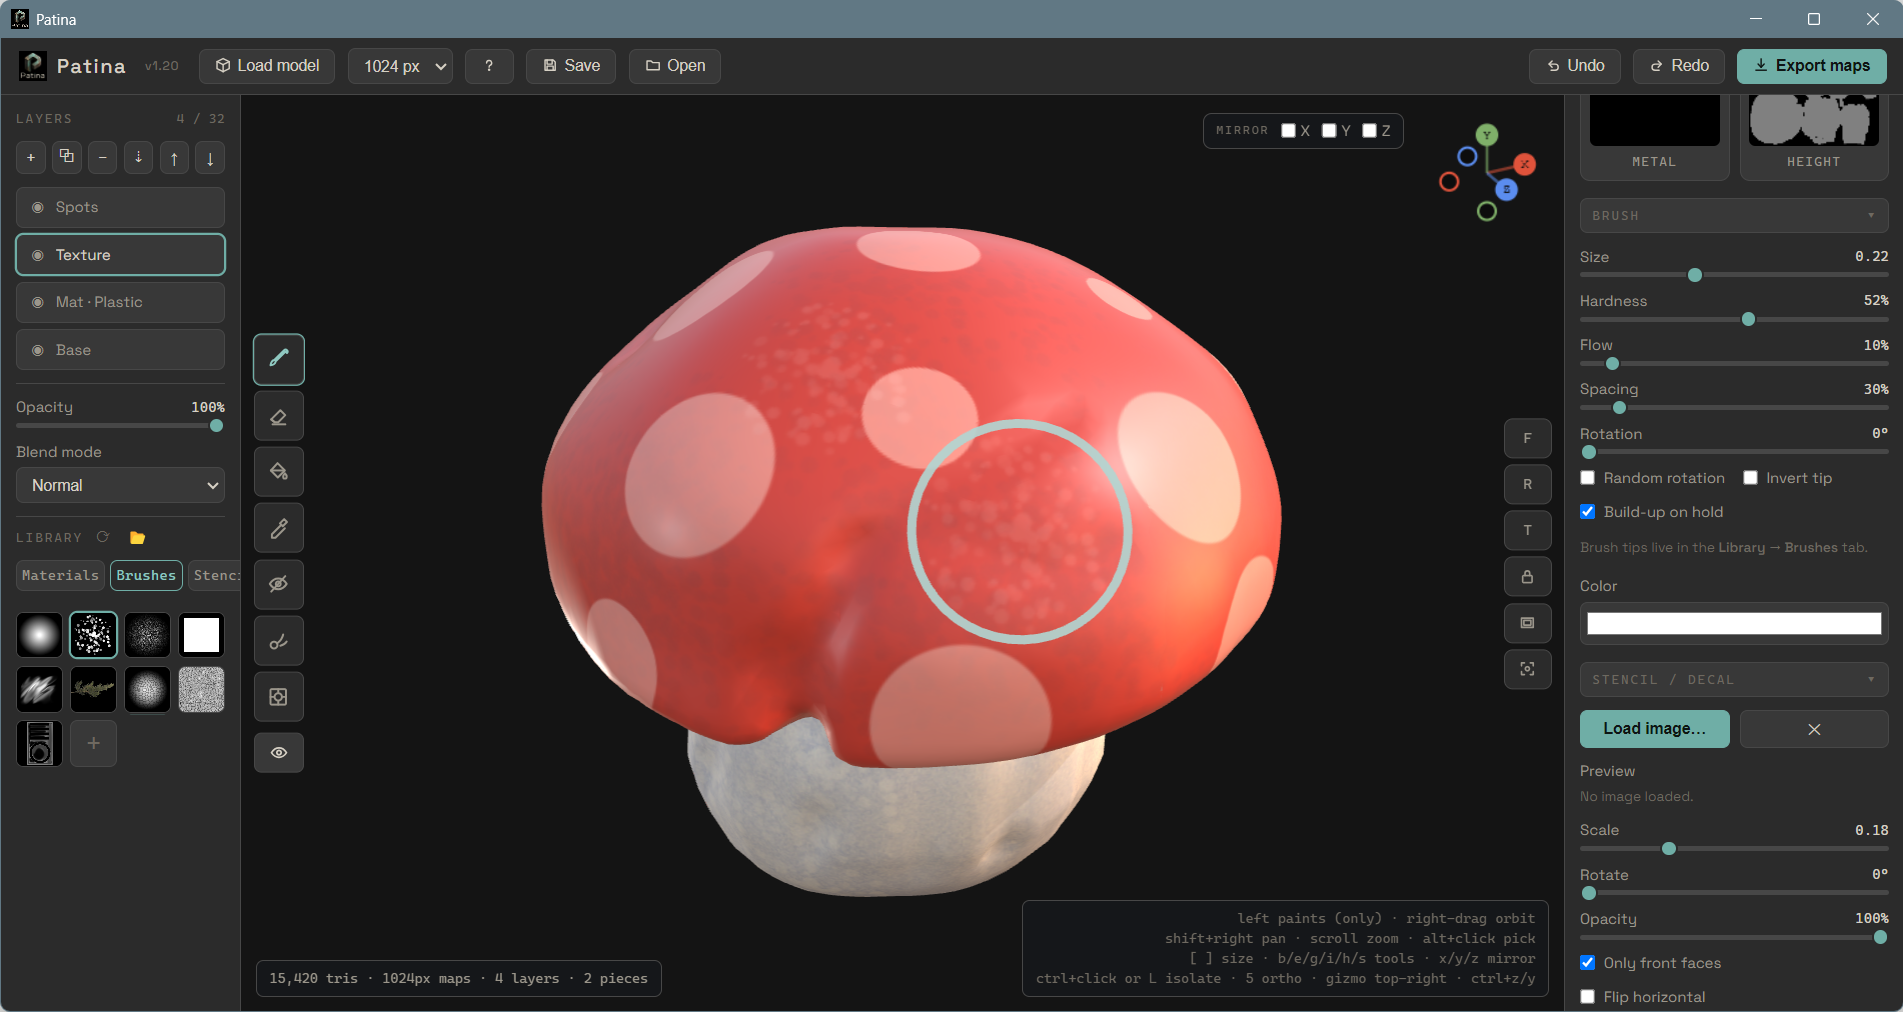Click the Load model button
Viewport: 1903px width, 1012px height.
(x=267, y=66)
